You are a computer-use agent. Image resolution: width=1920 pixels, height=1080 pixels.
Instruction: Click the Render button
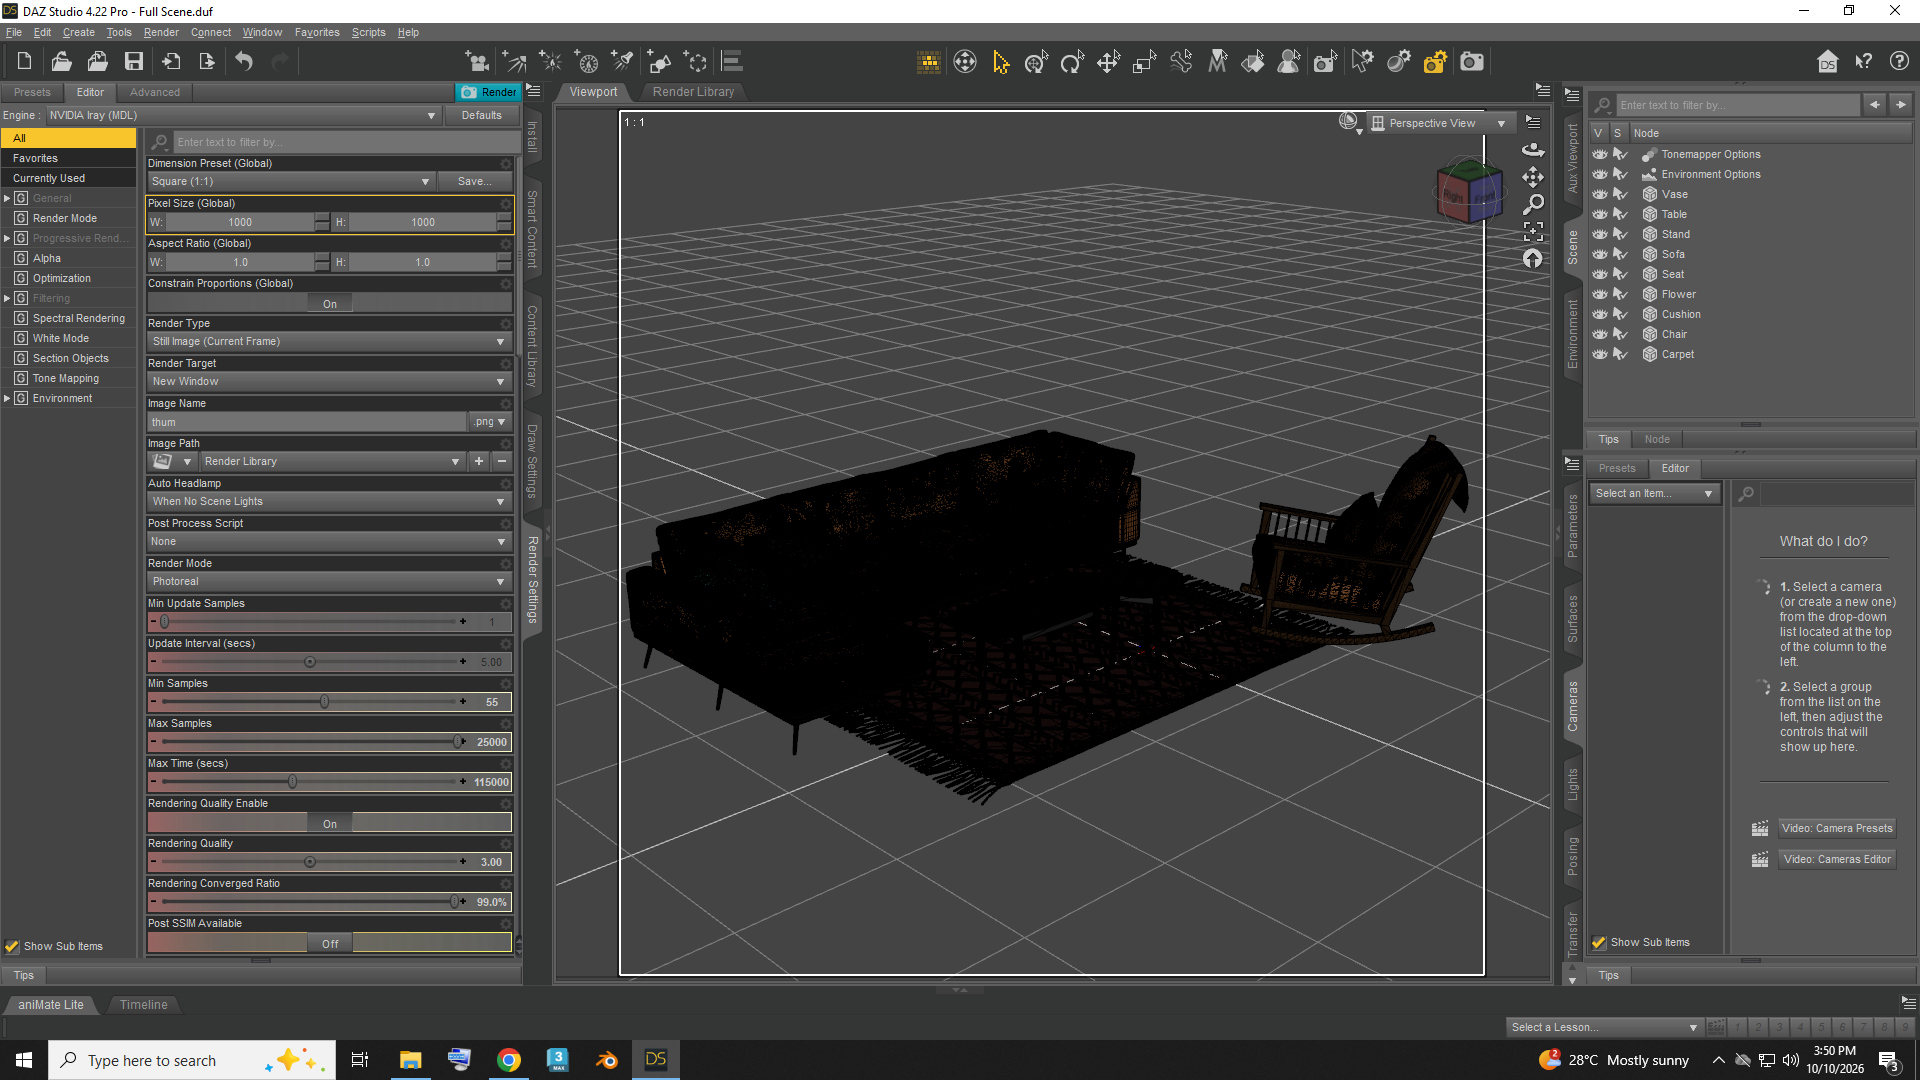[488, 92]
